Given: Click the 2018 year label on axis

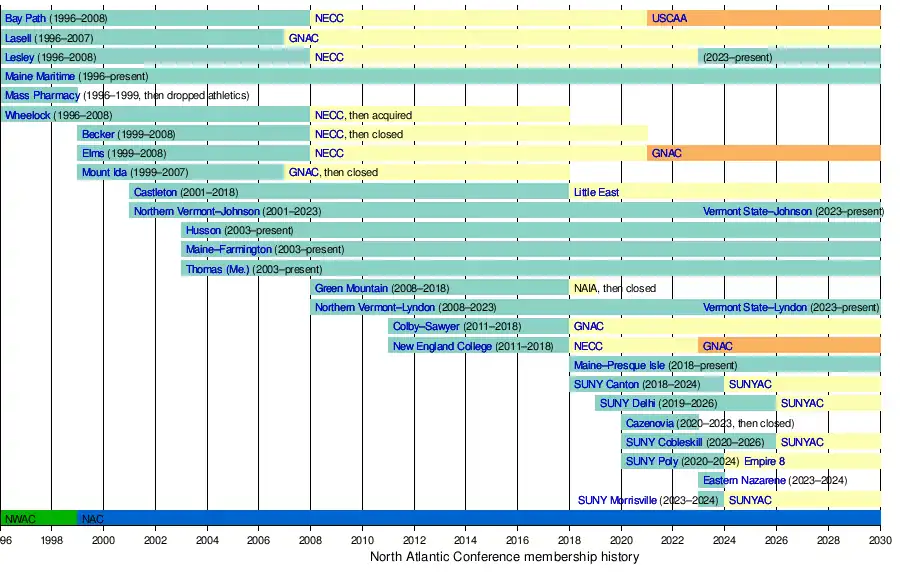Looking at the screenshot, I should pos(570,541).
